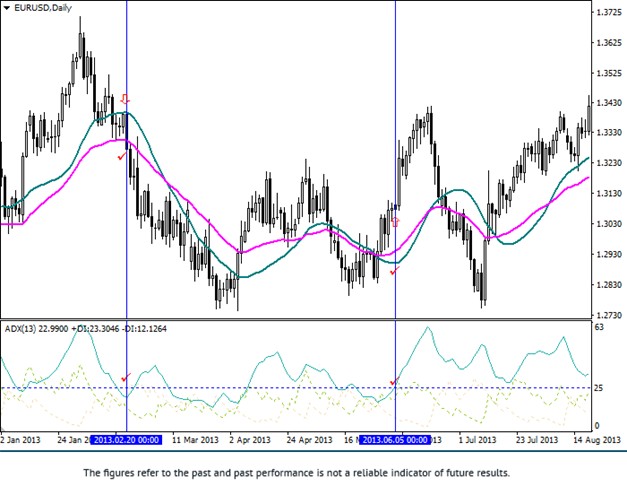Click the 2013.06.05 00:00 date label

395,440
